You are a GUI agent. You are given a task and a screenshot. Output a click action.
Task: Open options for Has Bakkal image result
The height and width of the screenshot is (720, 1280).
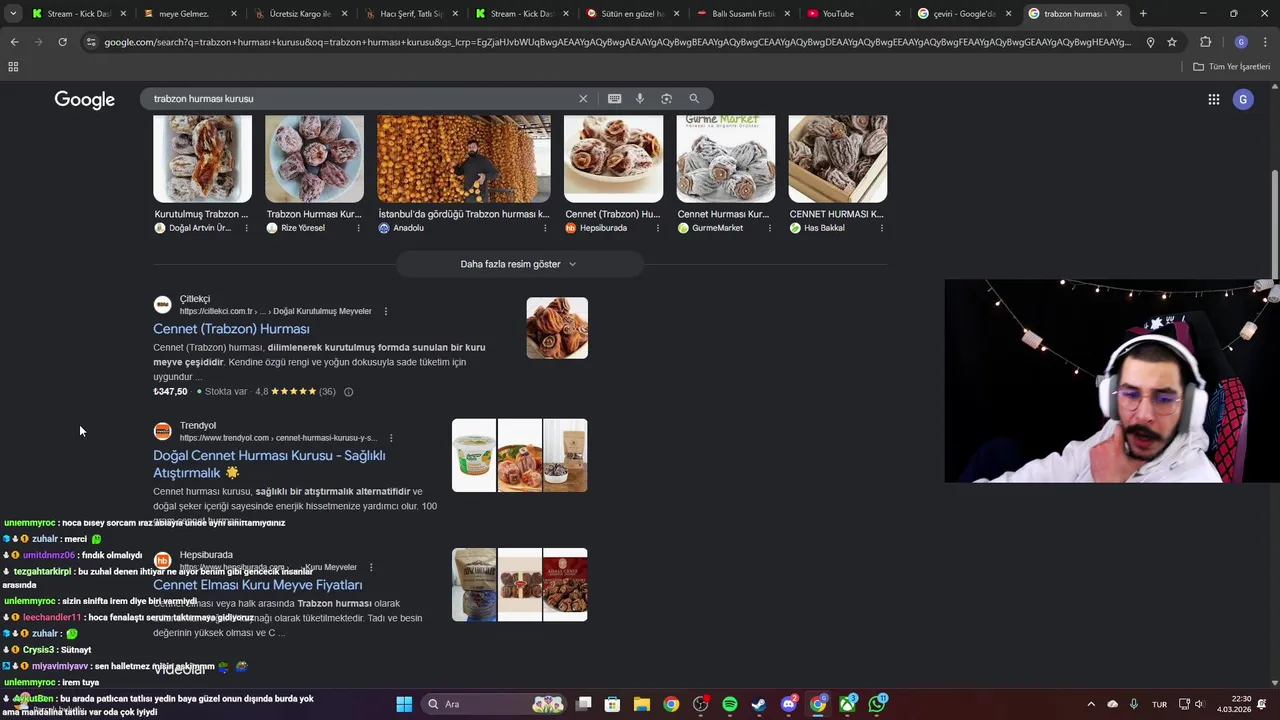882,228
